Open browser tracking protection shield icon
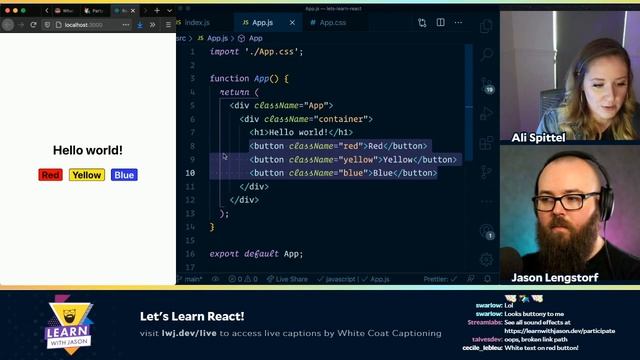640x360 pixels. (x=47, y=25)
